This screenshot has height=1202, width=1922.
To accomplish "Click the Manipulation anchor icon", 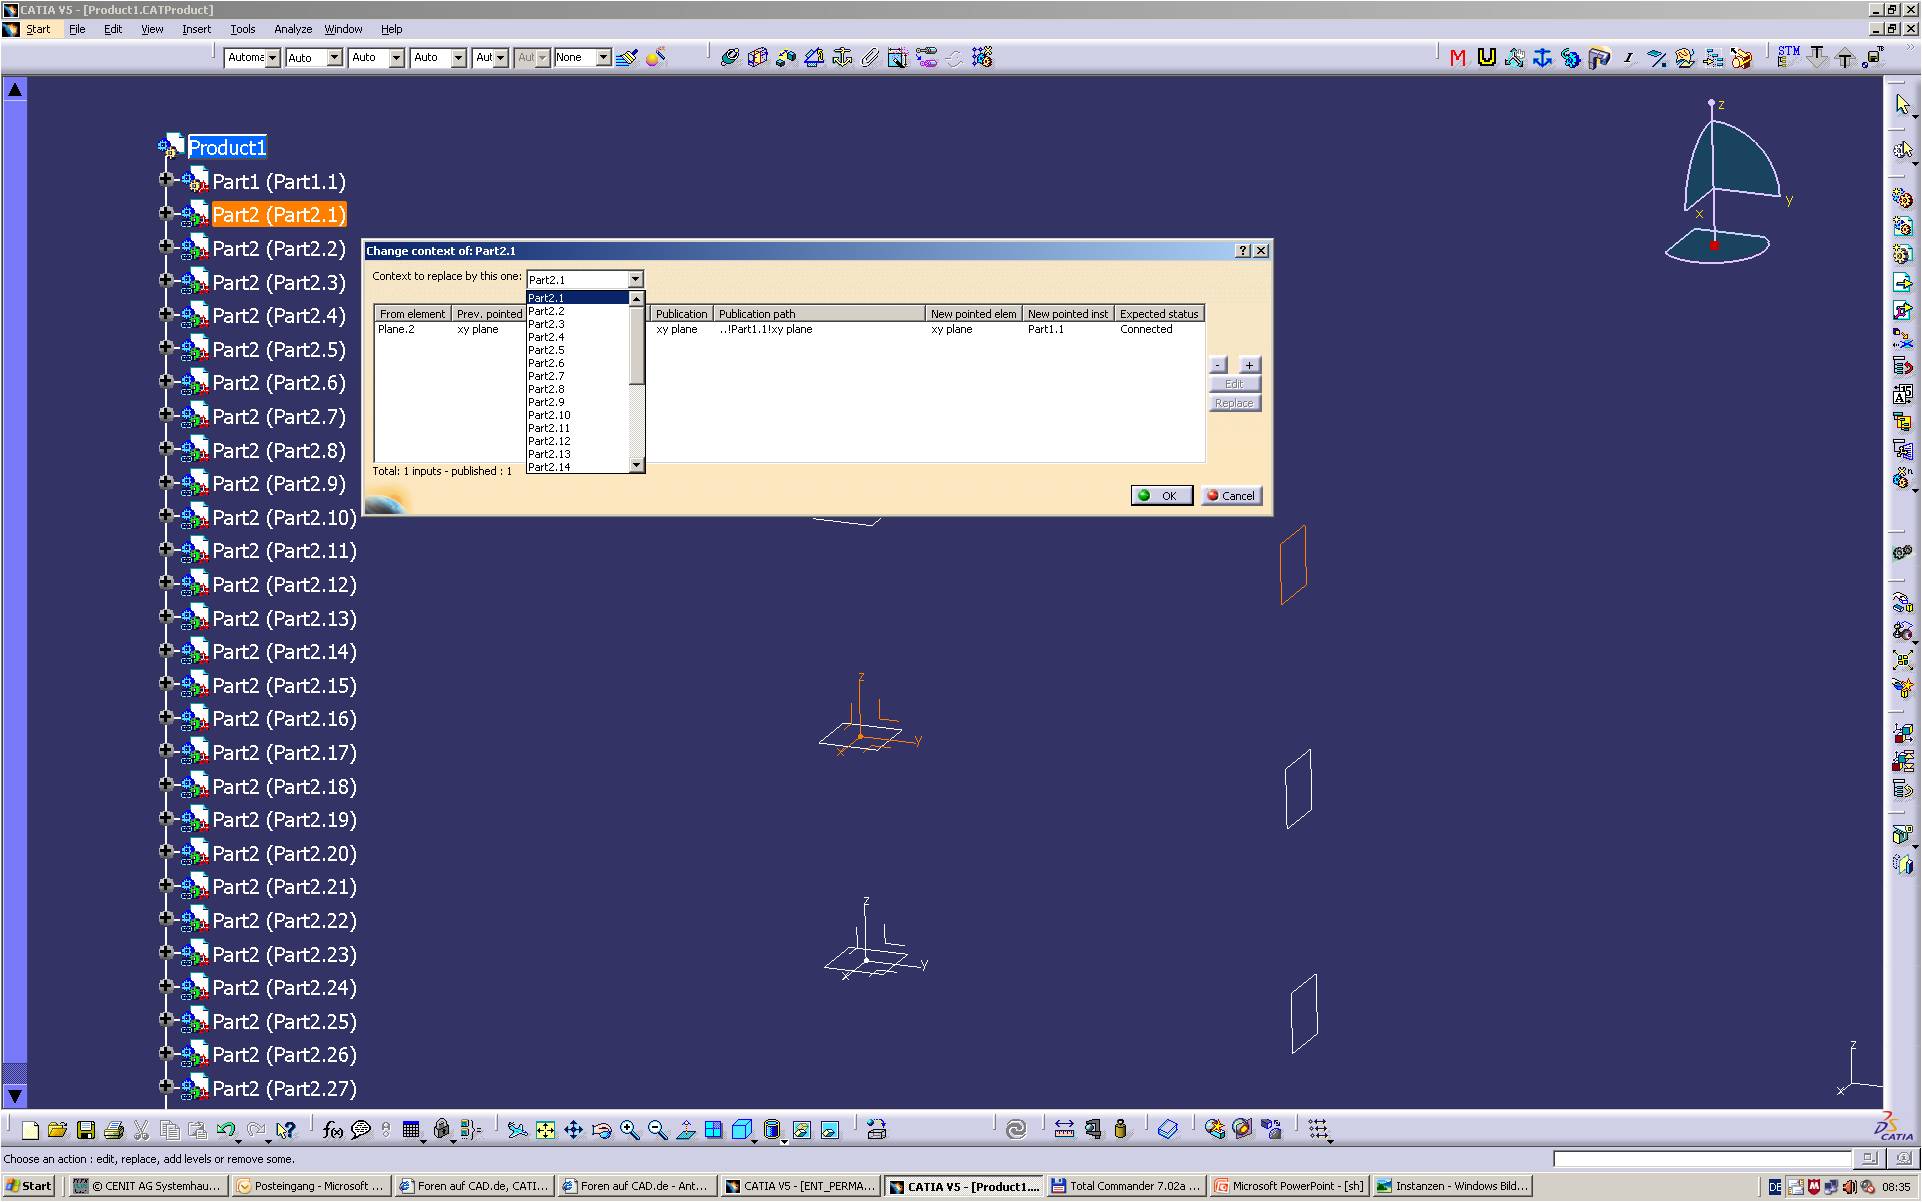I will (1542, 58).
